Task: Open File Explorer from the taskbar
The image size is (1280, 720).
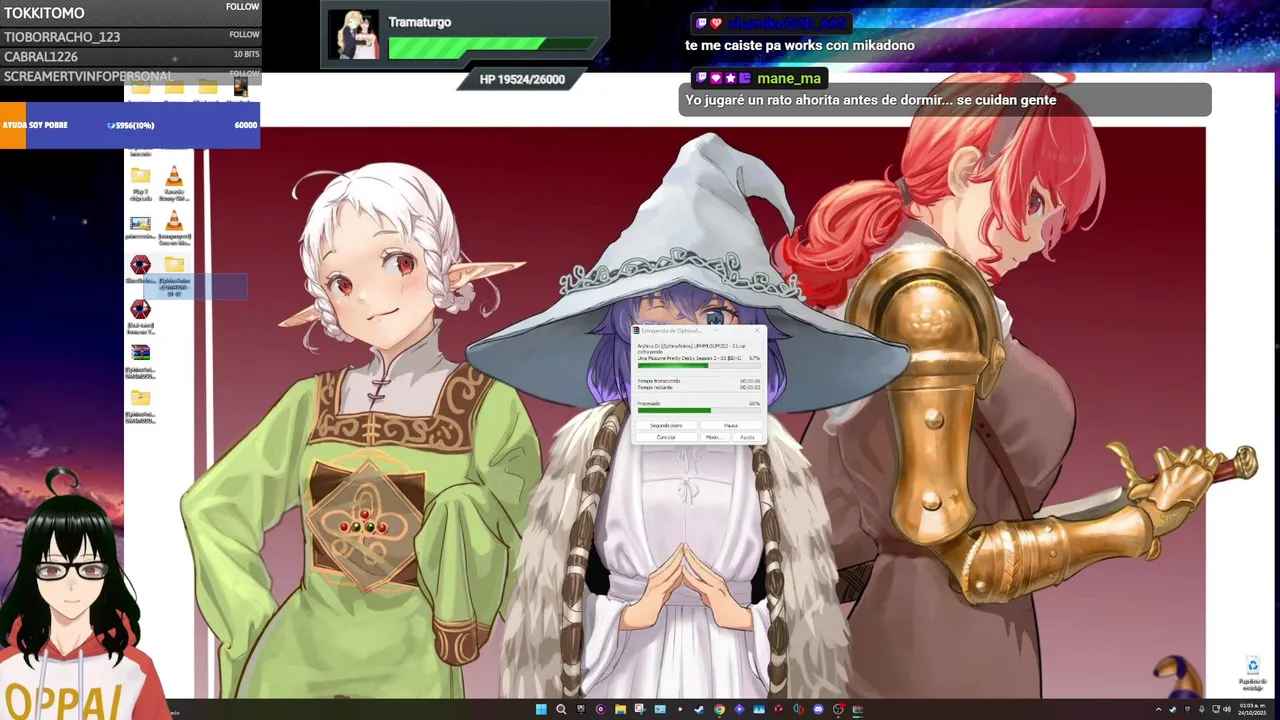Action: (620, 709)
